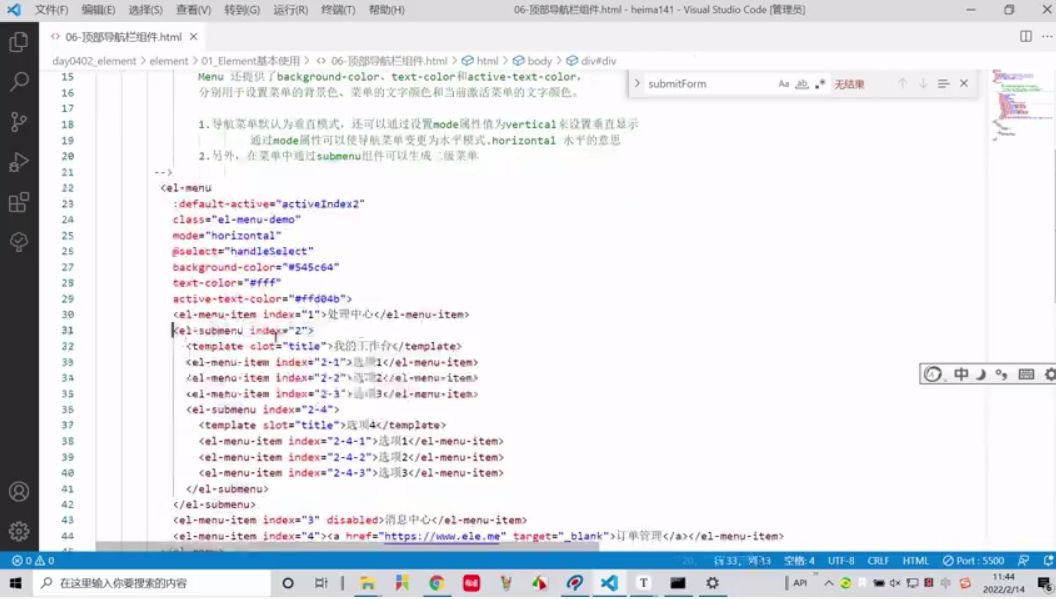Click the horizontal scrollbar under the editor

tap(347, 547)
